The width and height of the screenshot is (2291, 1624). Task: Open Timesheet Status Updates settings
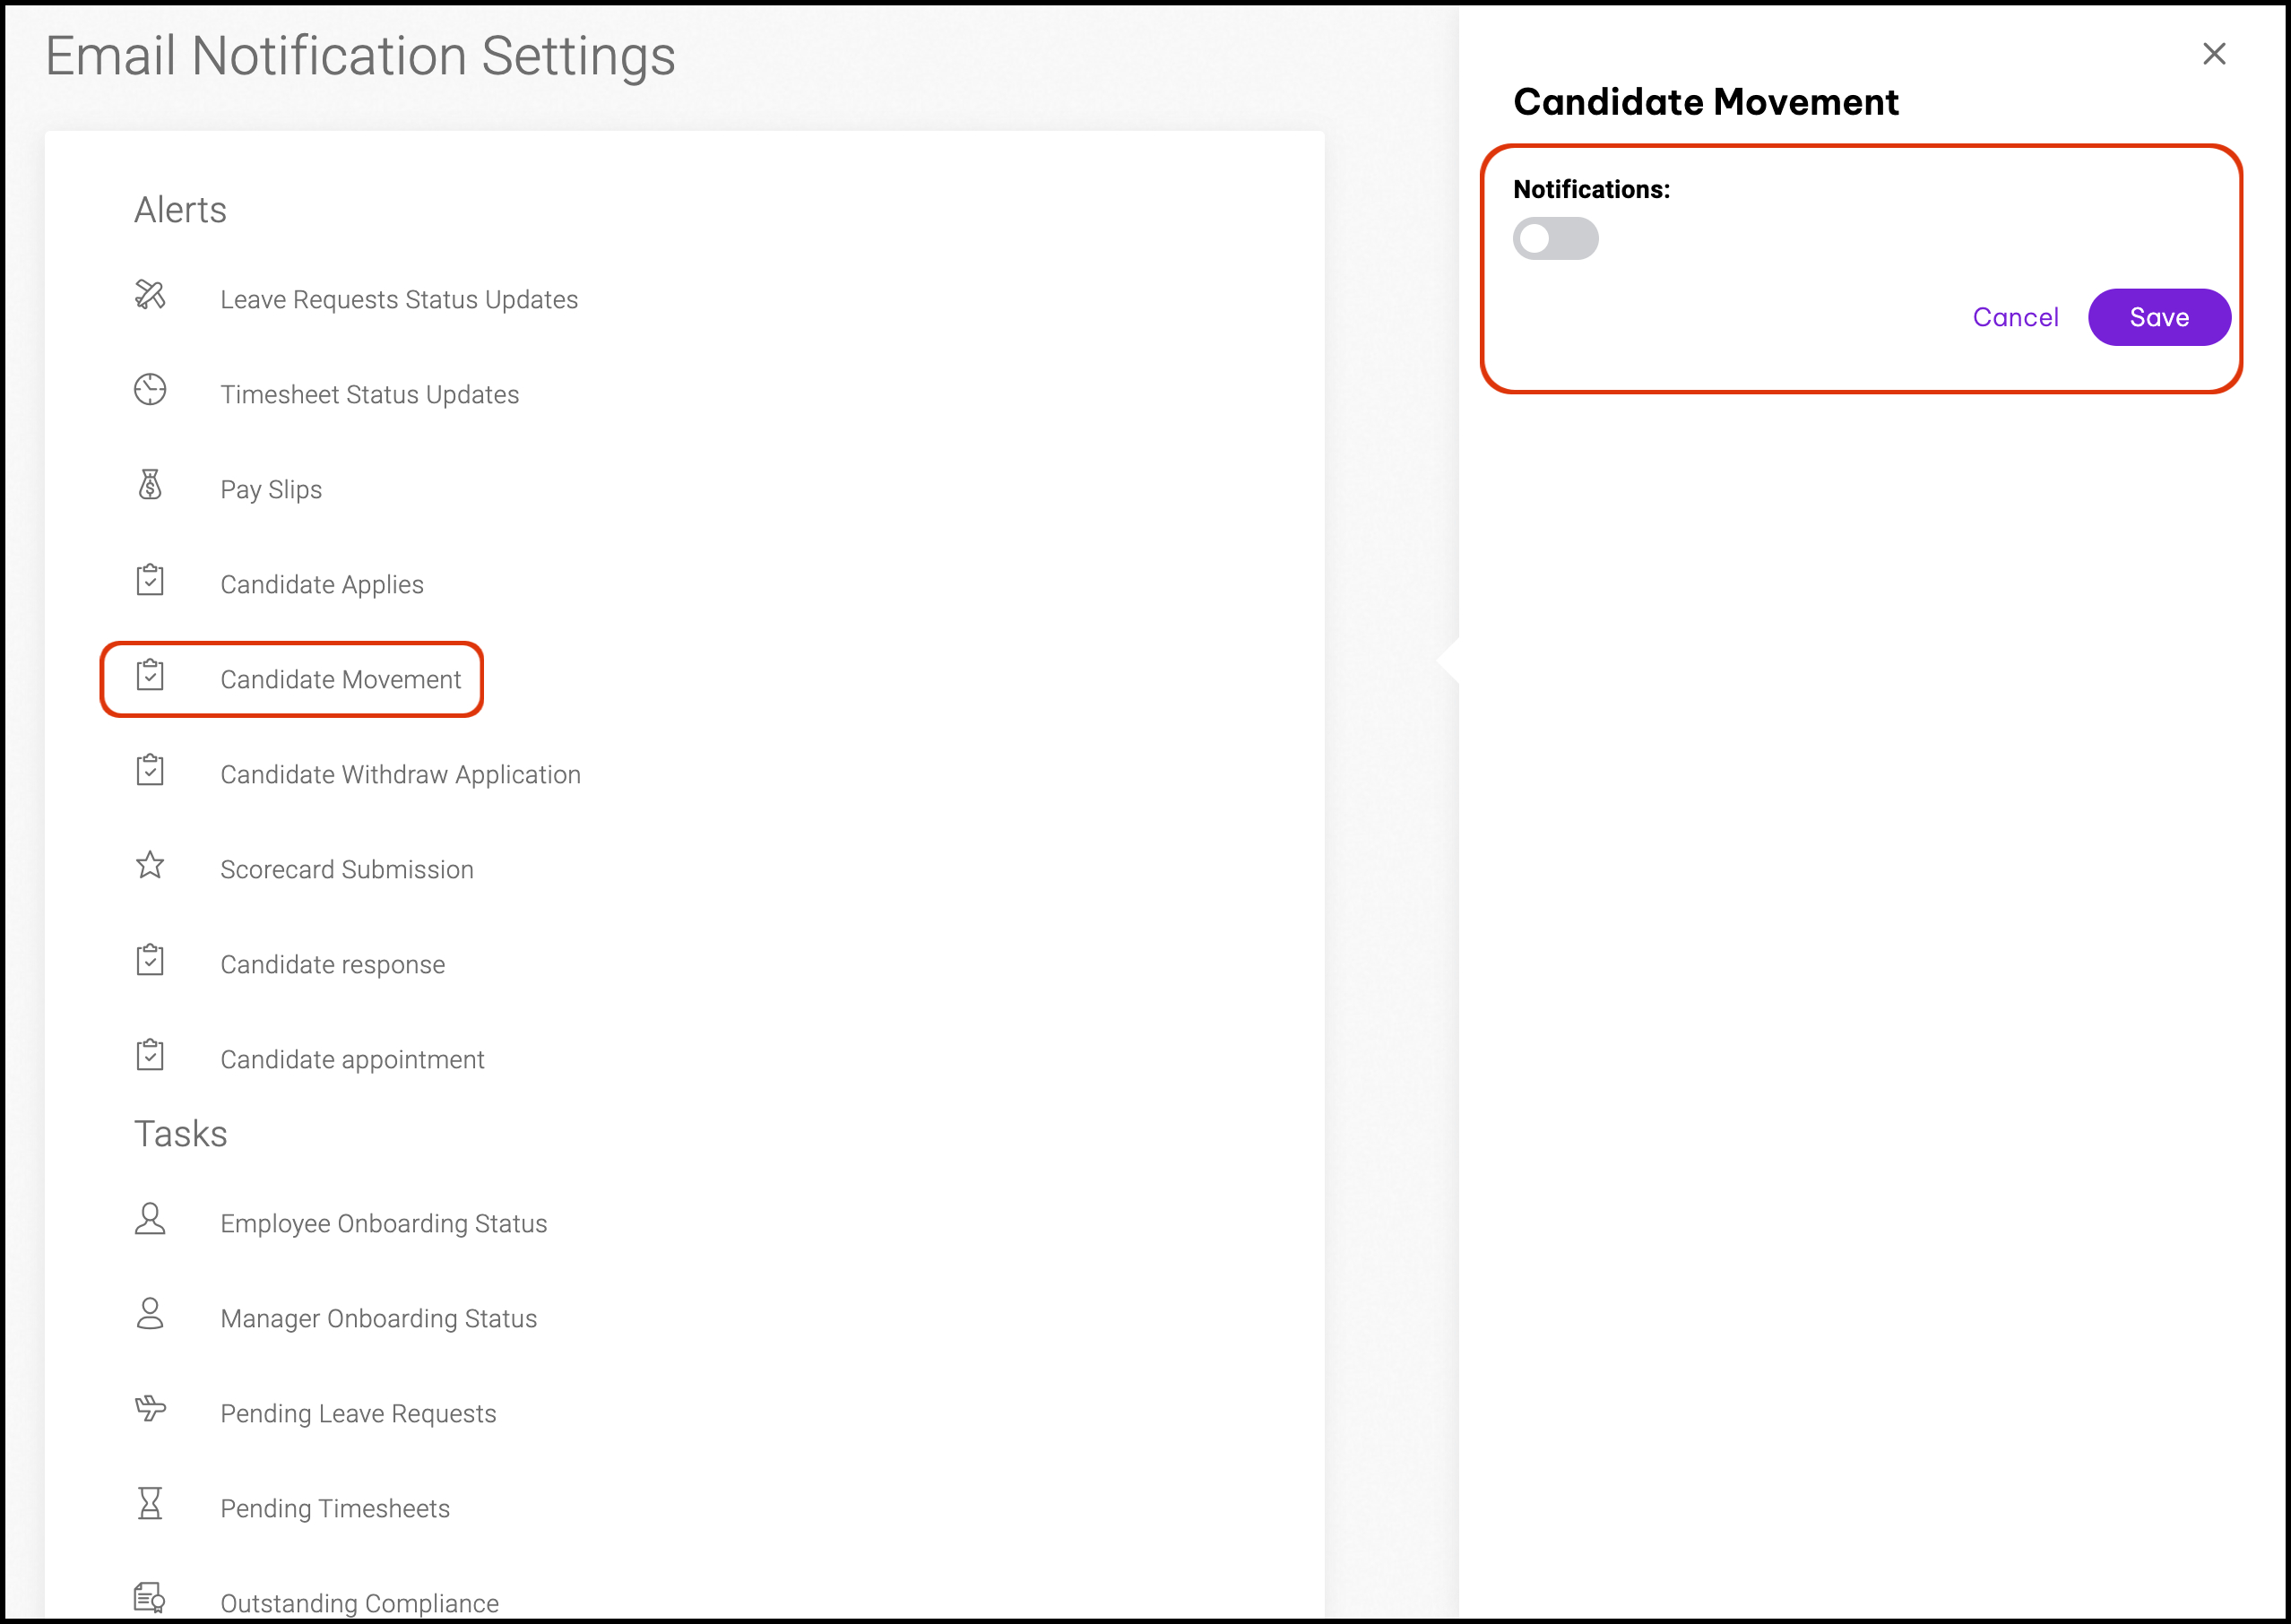point(369,395)
